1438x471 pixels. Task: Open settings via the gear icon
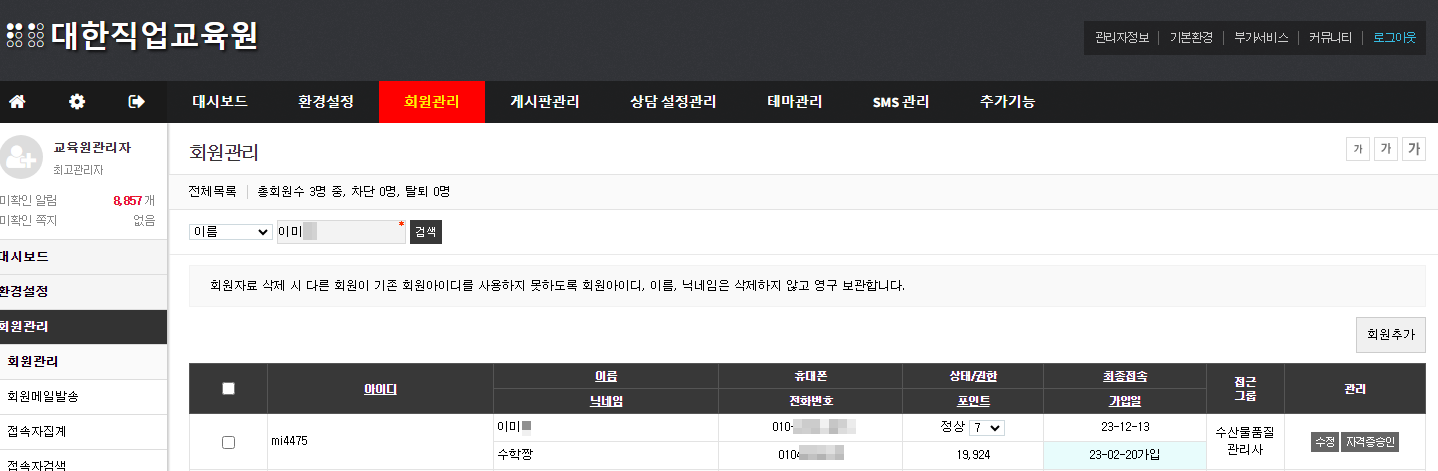click(77, 102)
